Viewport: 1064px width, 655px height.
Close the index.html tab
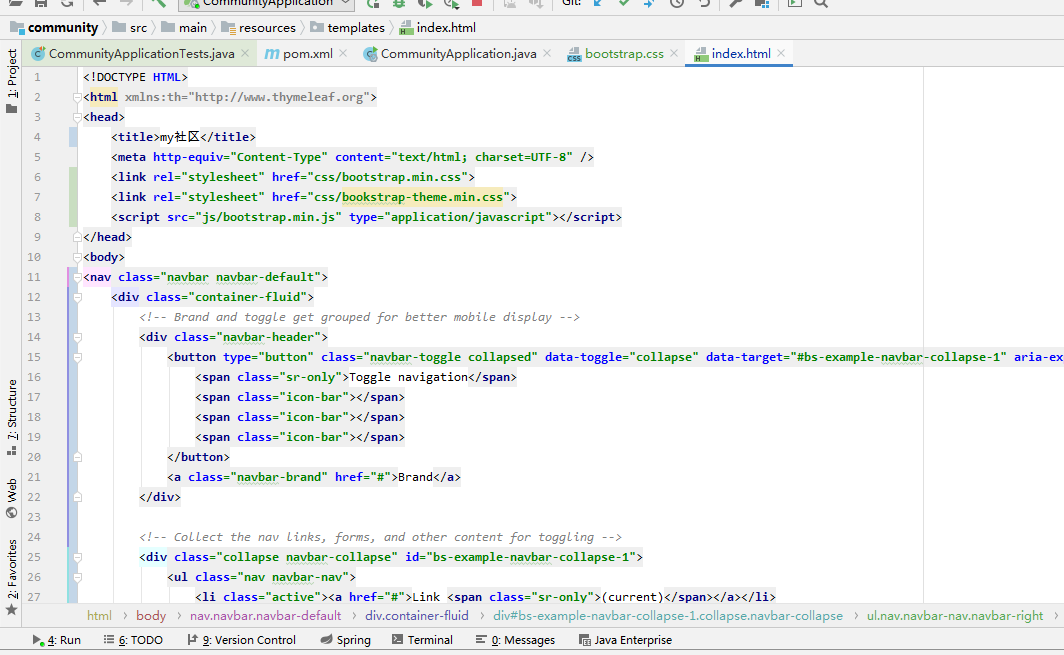tap(781, 53)
